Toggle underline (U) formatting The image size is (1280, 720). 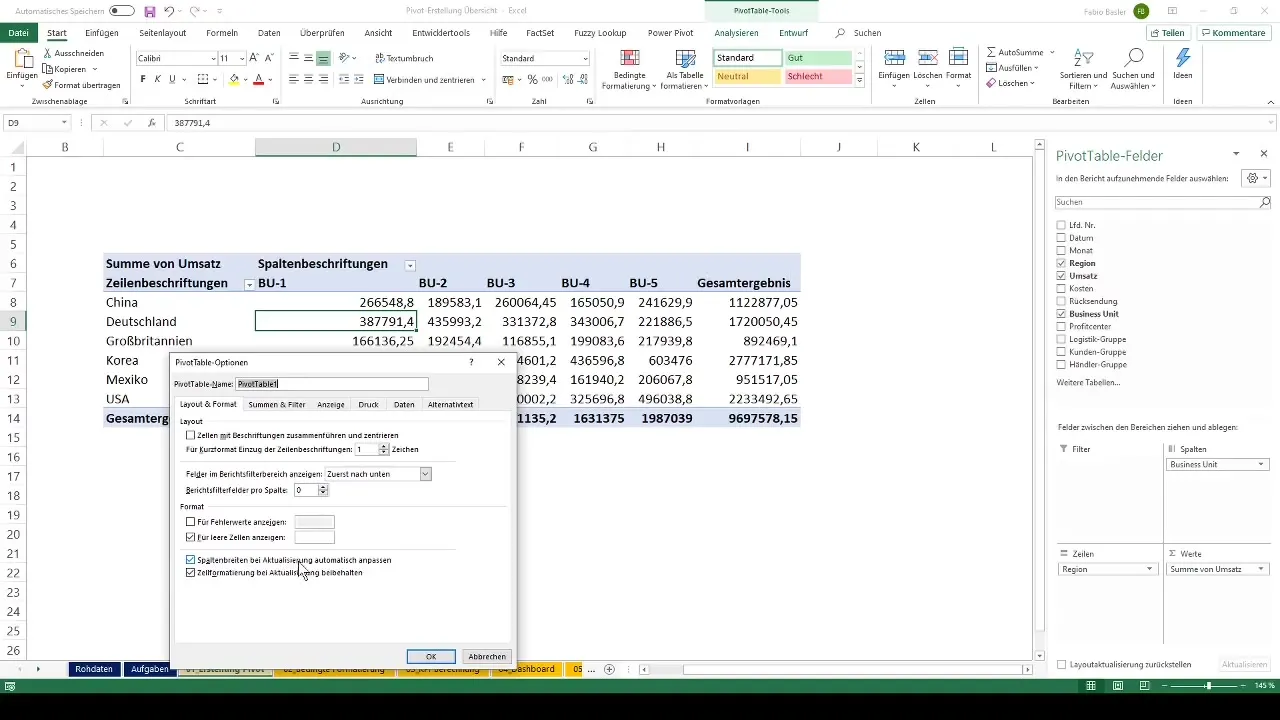172,79
